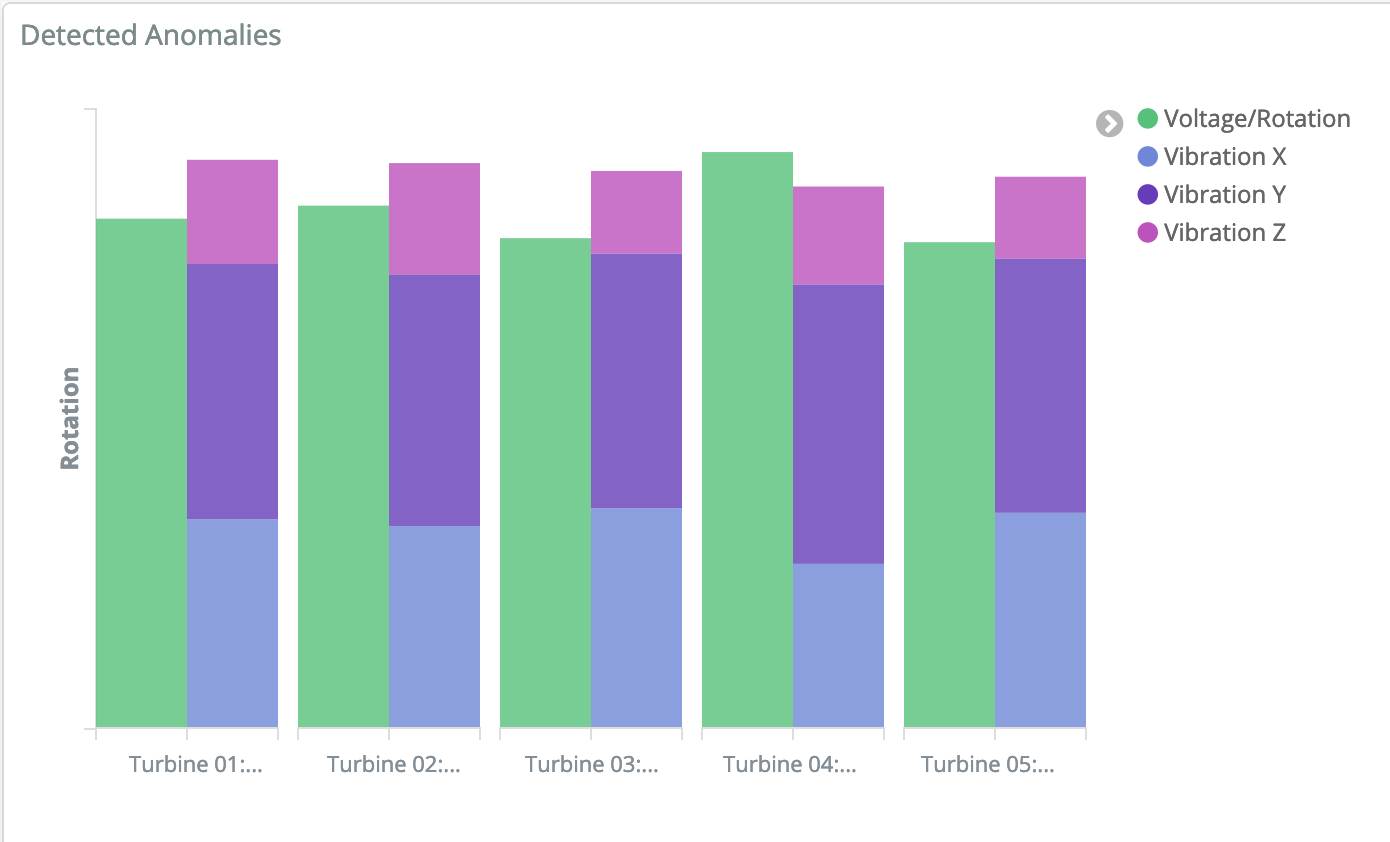Collapse the legend with the chevron icon

[1109, 123]
